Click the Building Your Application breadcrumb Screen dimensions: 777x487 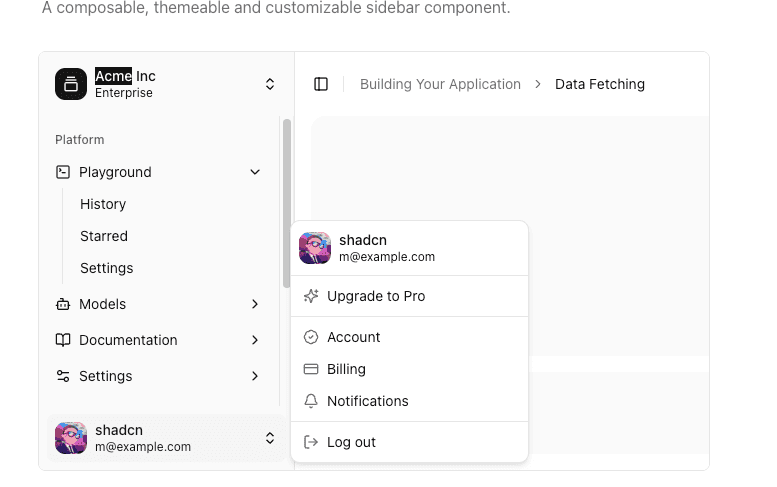coord(440,84)
